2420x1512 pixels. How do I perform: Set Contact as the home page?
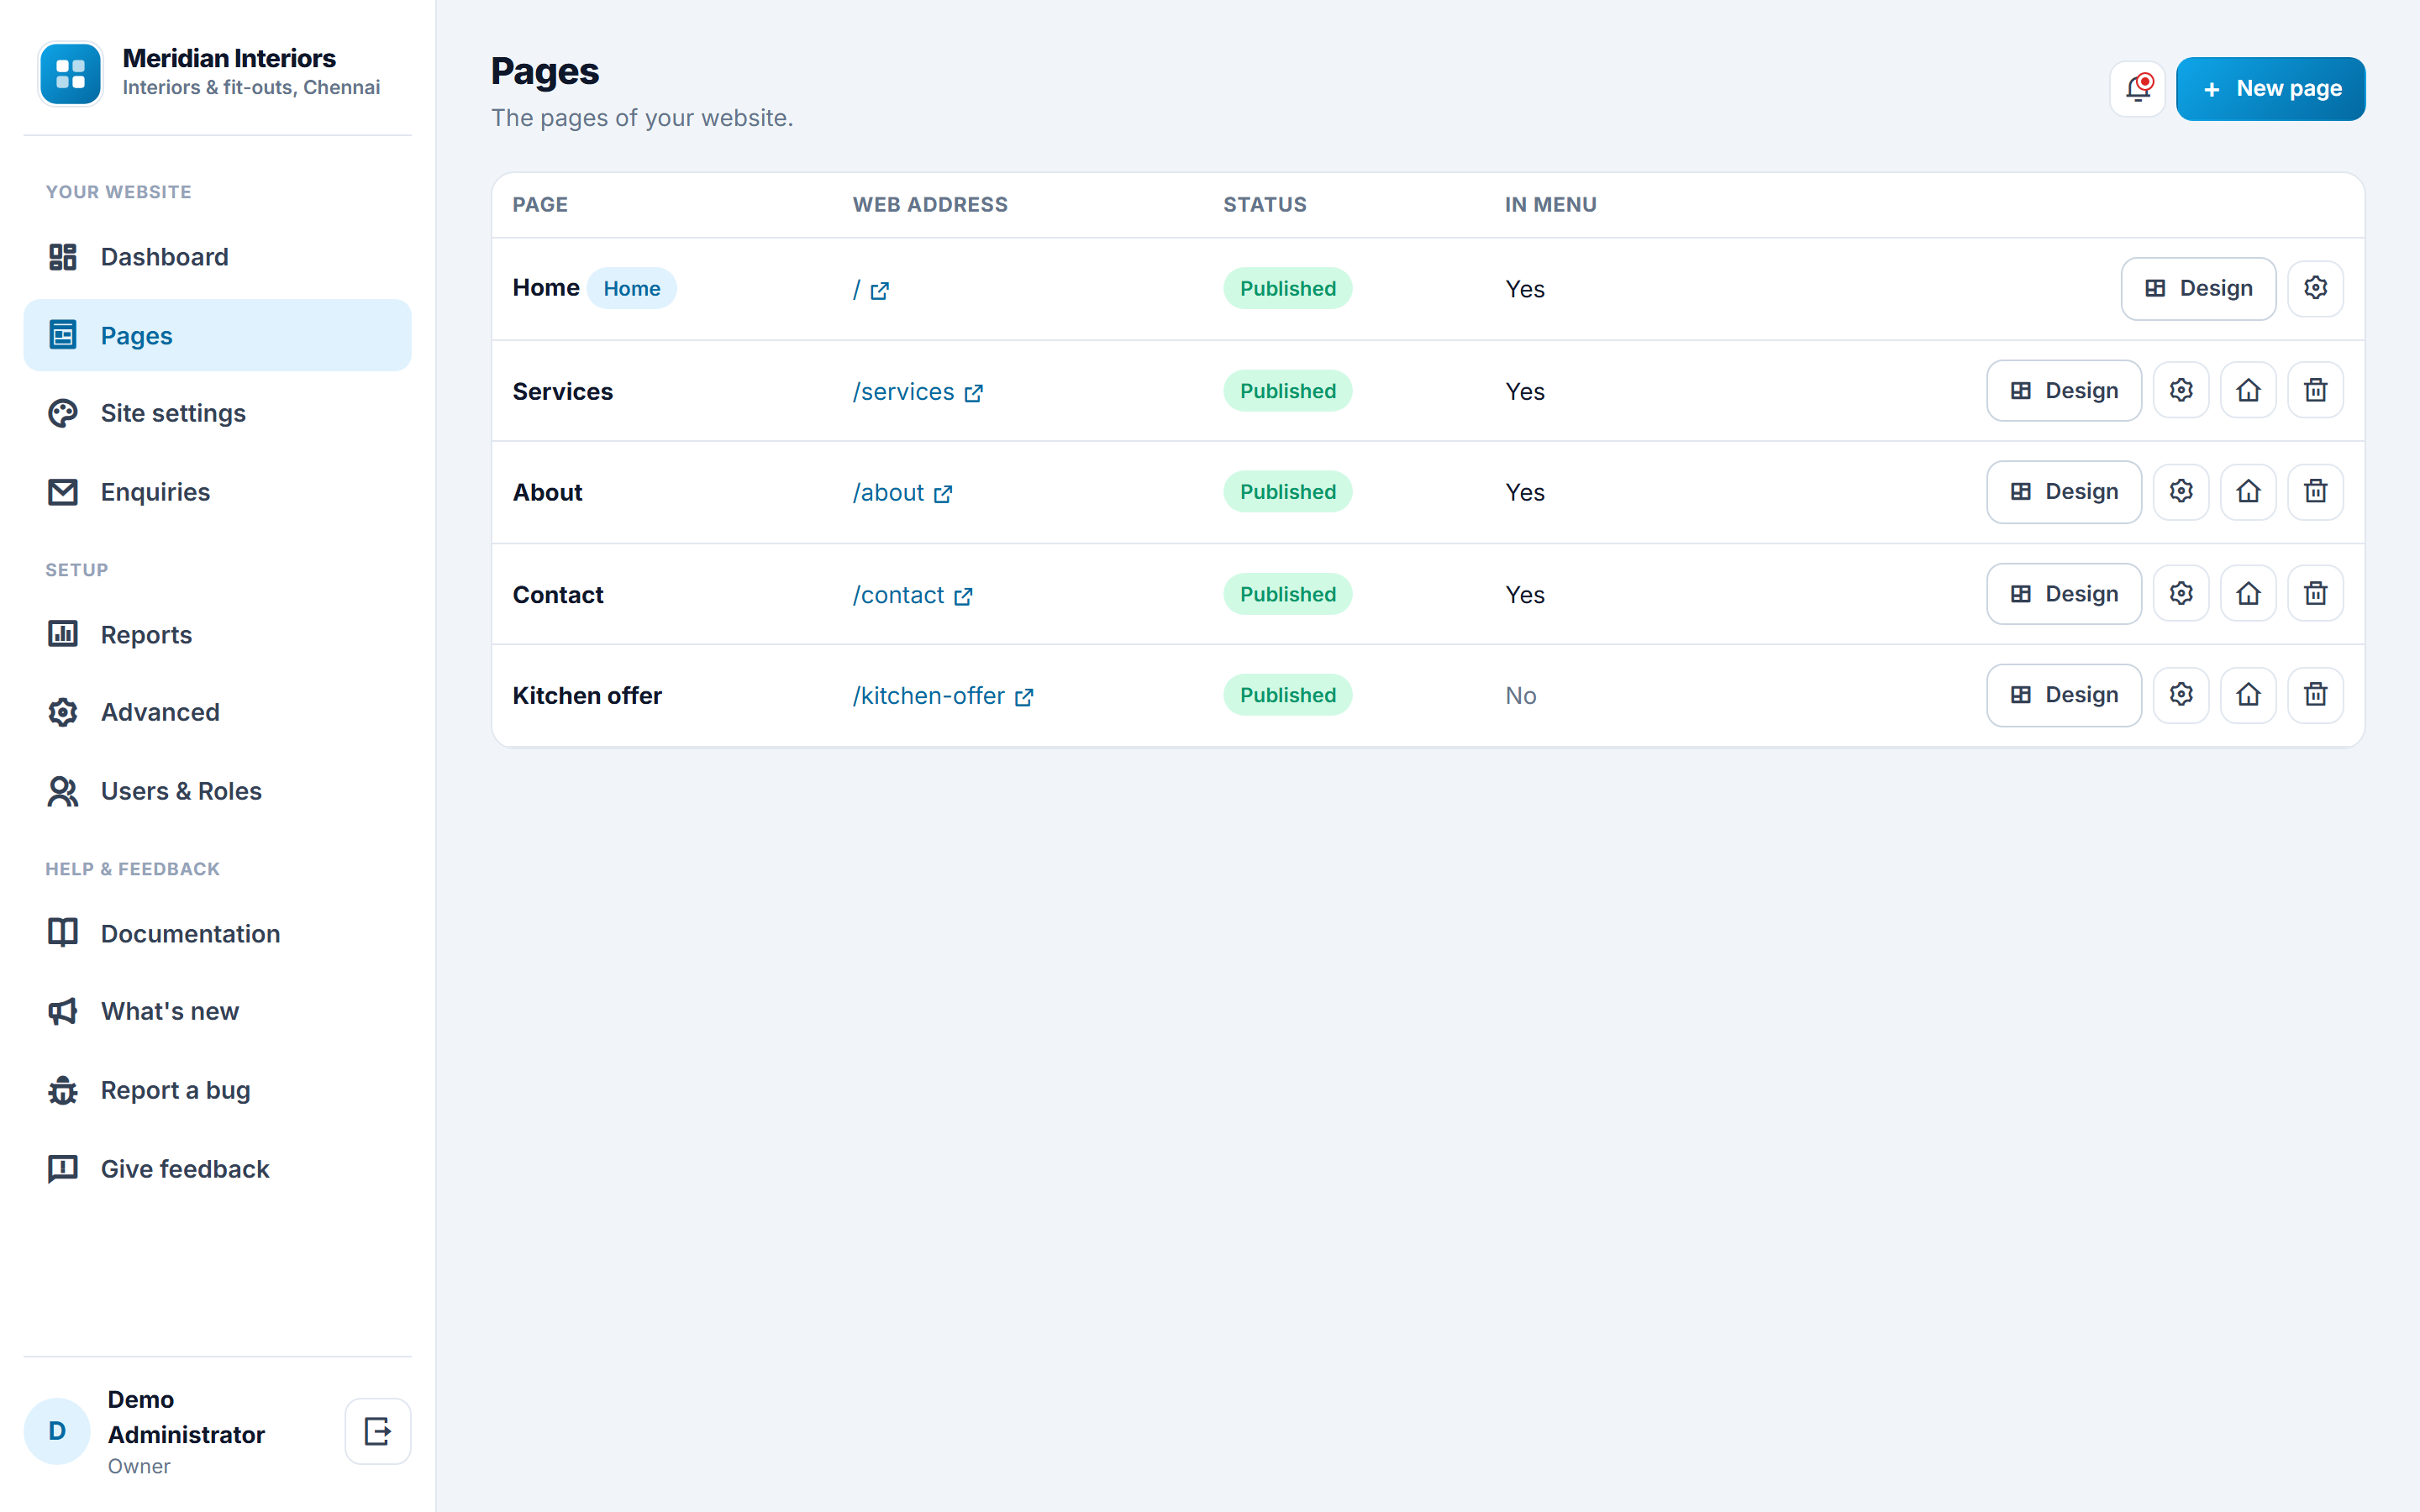point(2248,594)
